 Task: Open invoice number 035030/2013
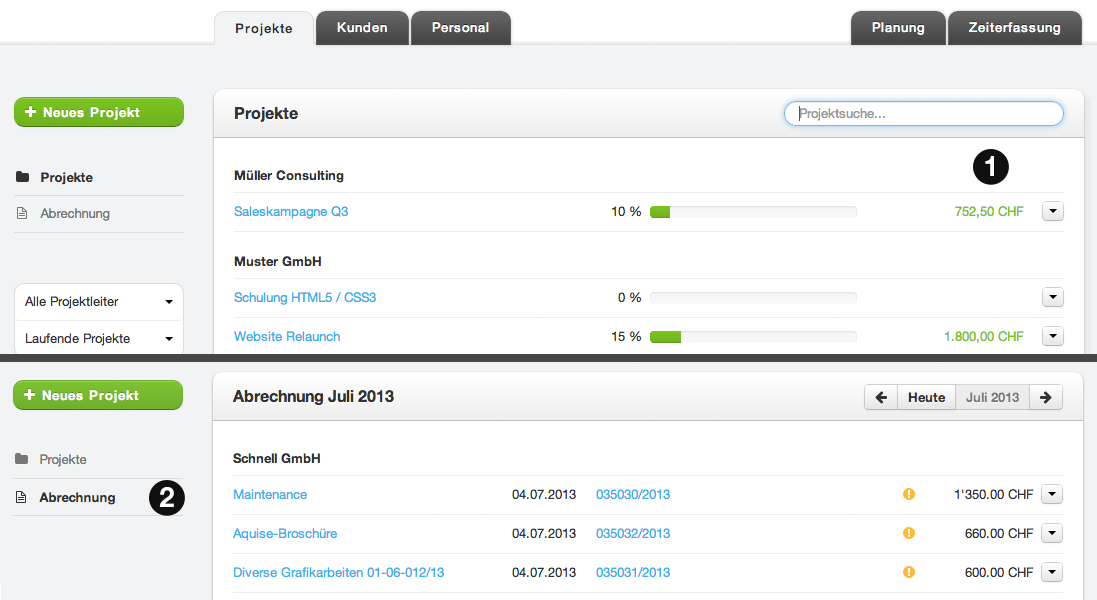633,495
